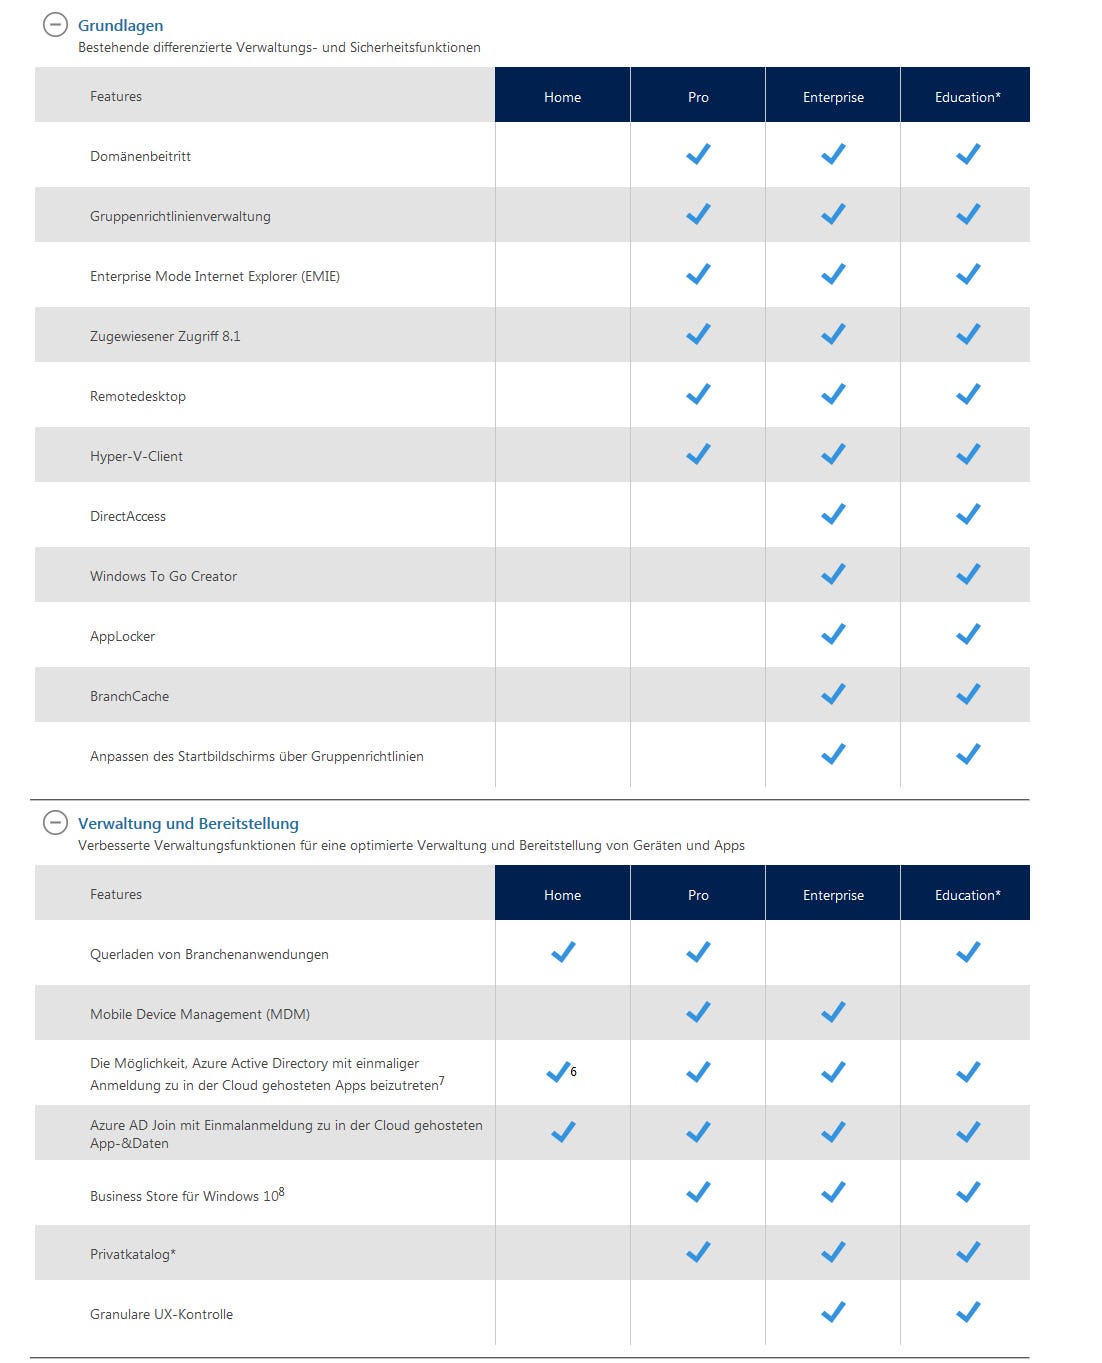Collapse the Verwaltung und Bereitstellung section
Screen dimensions: 1102x1363
tap(55, 823)
